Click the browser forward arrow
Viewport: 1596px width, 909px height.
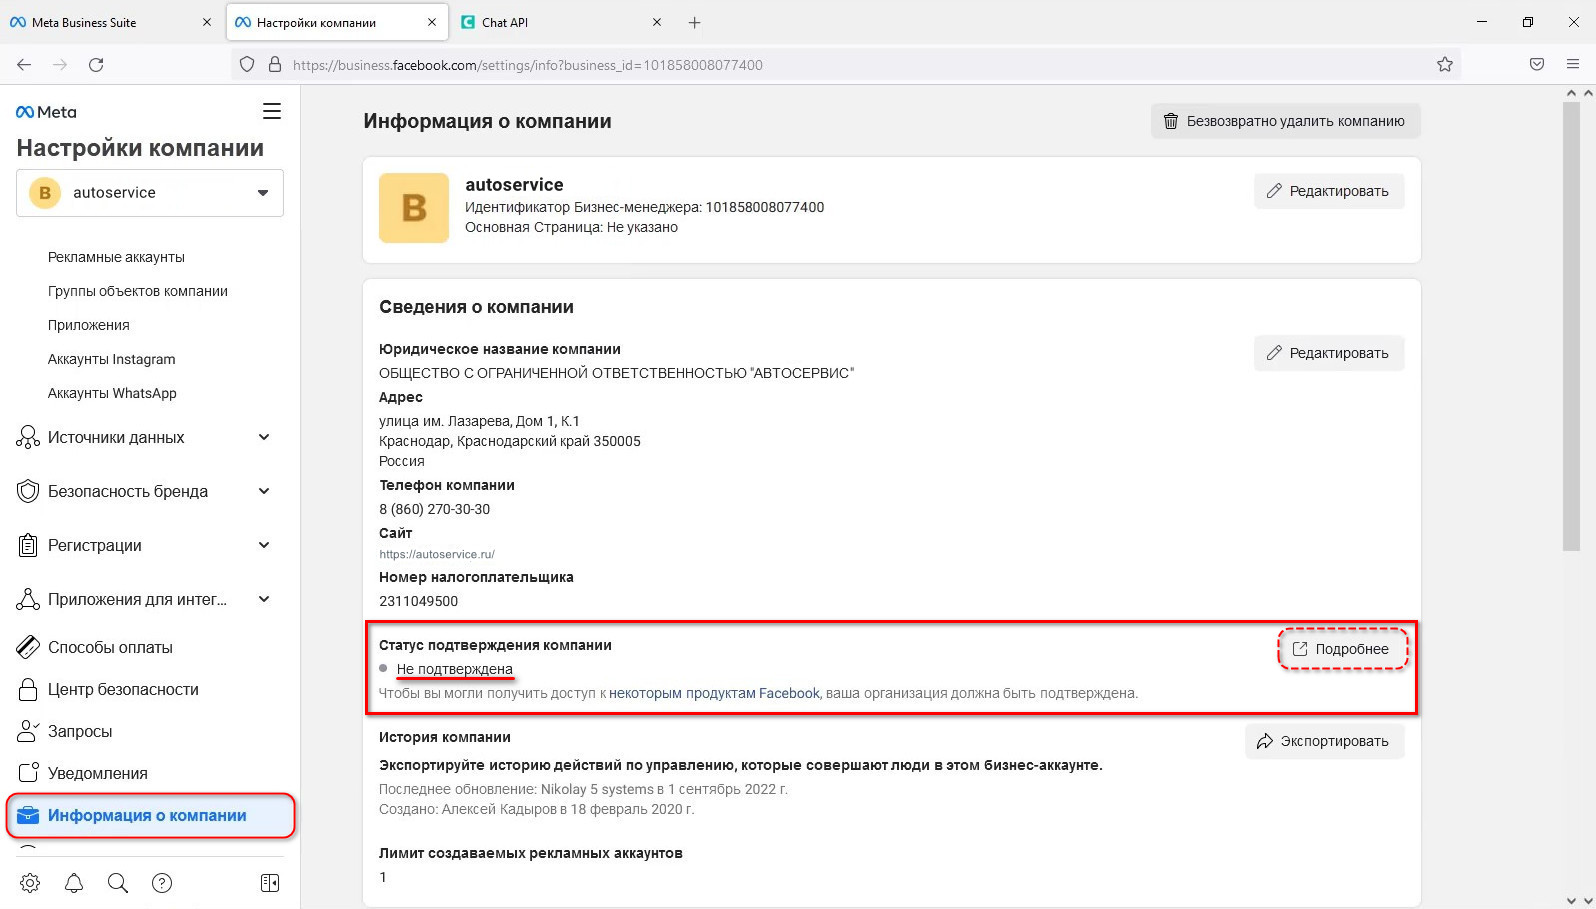[60, 65]
